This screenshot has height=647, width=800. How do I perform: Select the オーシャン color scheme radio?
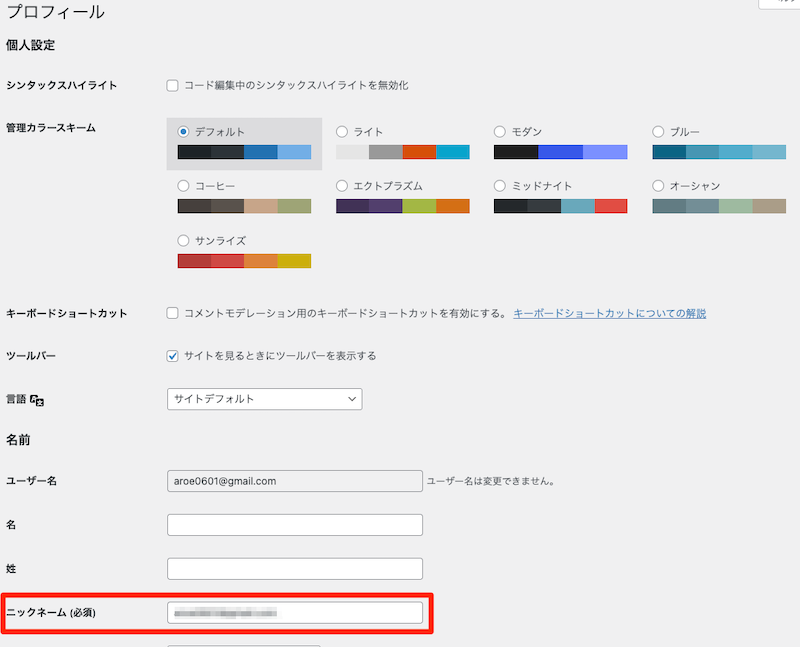659,186
